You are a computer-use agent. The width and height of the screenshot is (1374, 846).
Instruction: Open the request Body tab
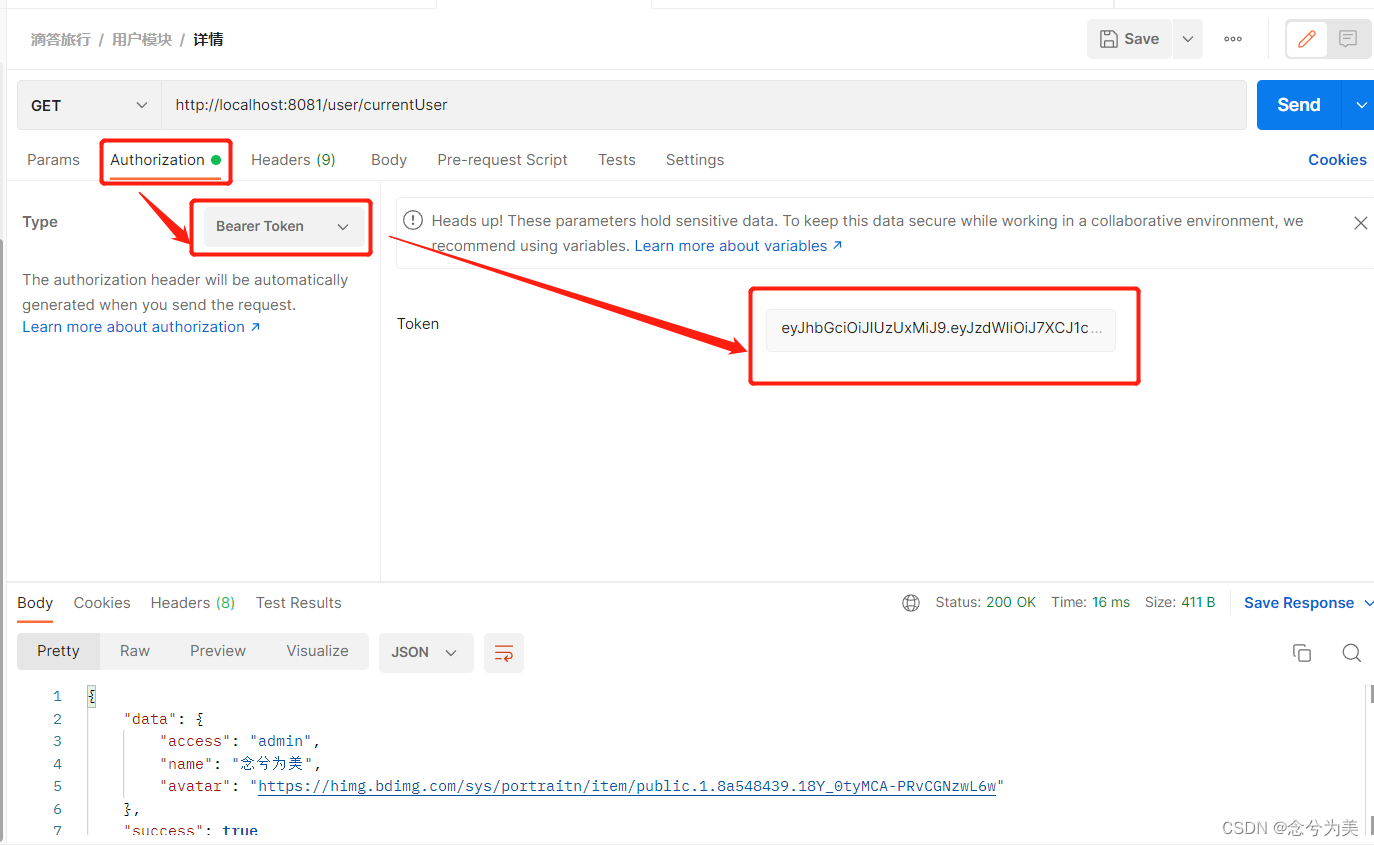click(389, 160)
